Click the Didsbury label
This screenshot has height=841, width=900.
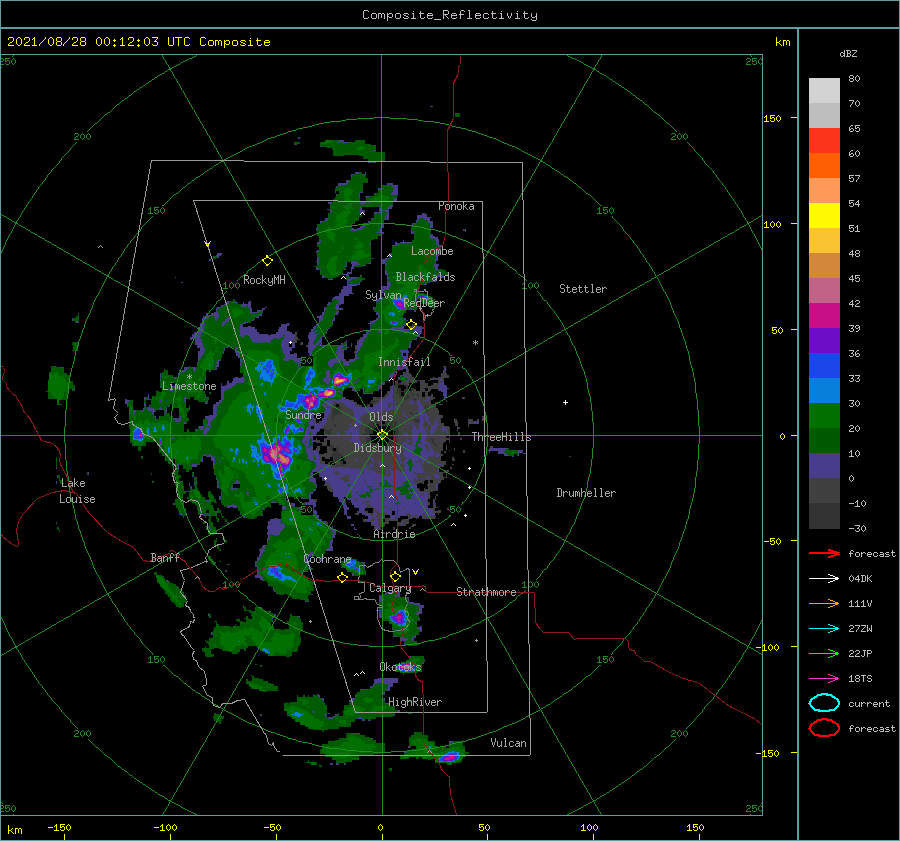tap(377, 448)
